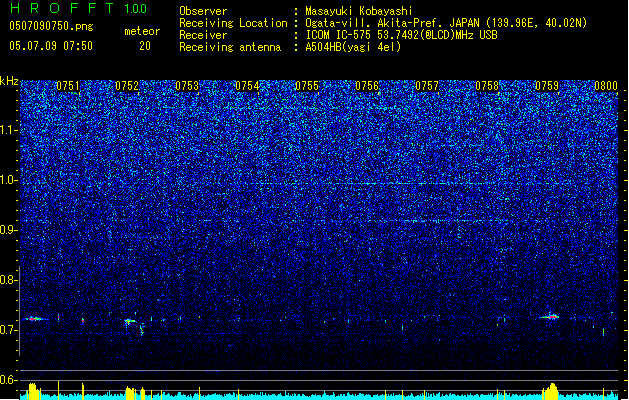The height and width of the screenshot is (400, 629).
Task: Click the 0757 time marker
Action: pyautogui.click(x=427, y=86)
